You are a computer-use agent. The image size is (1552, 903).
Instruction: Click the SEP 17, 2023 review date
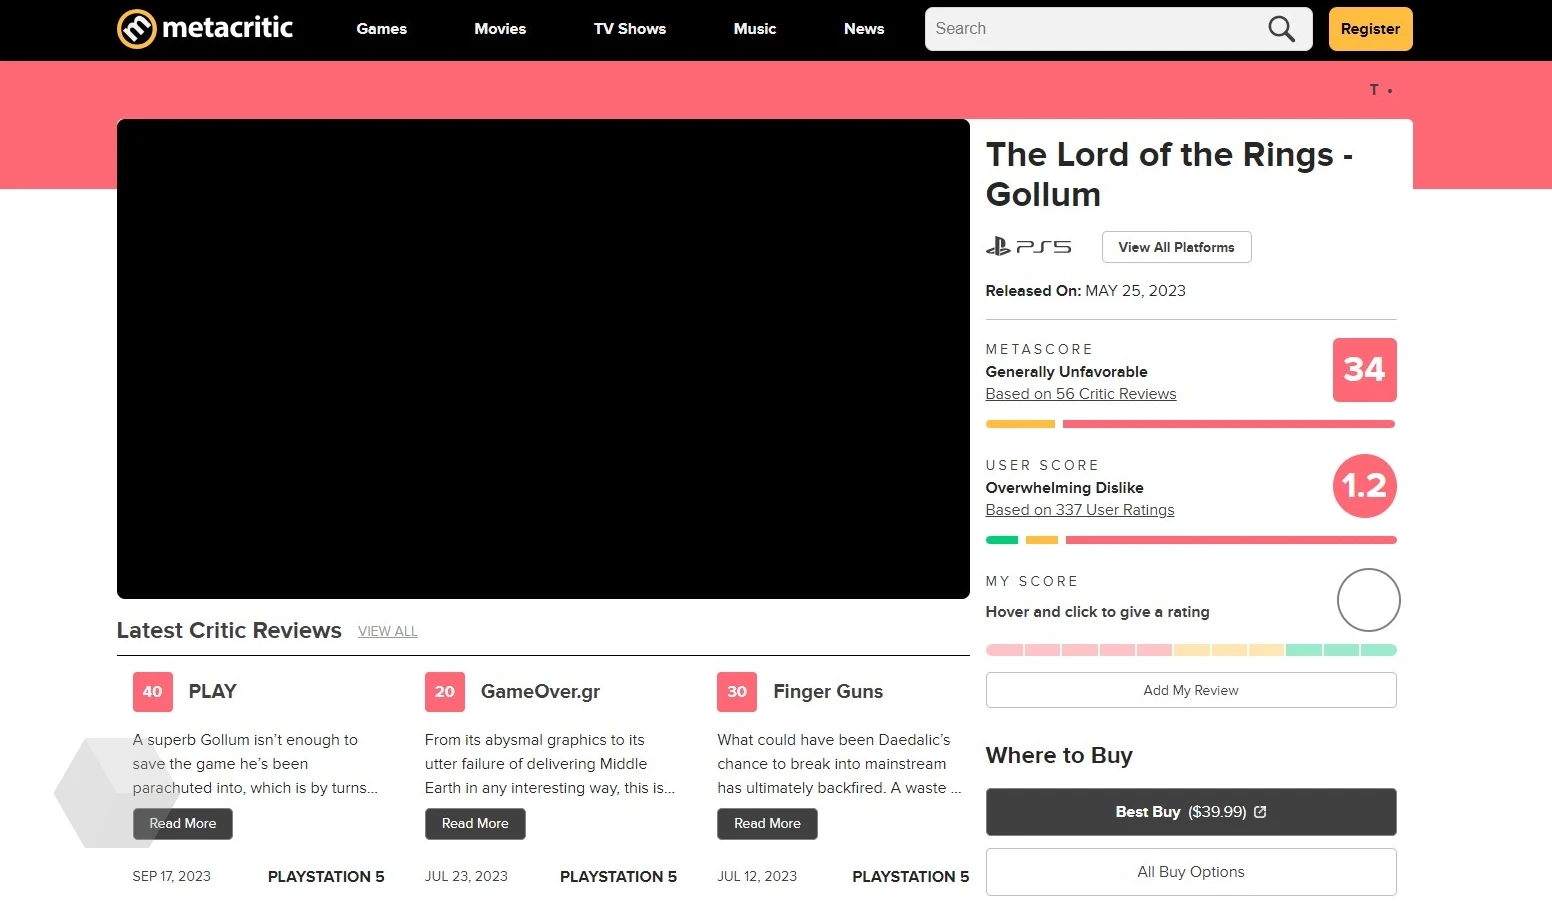point(172,876)
